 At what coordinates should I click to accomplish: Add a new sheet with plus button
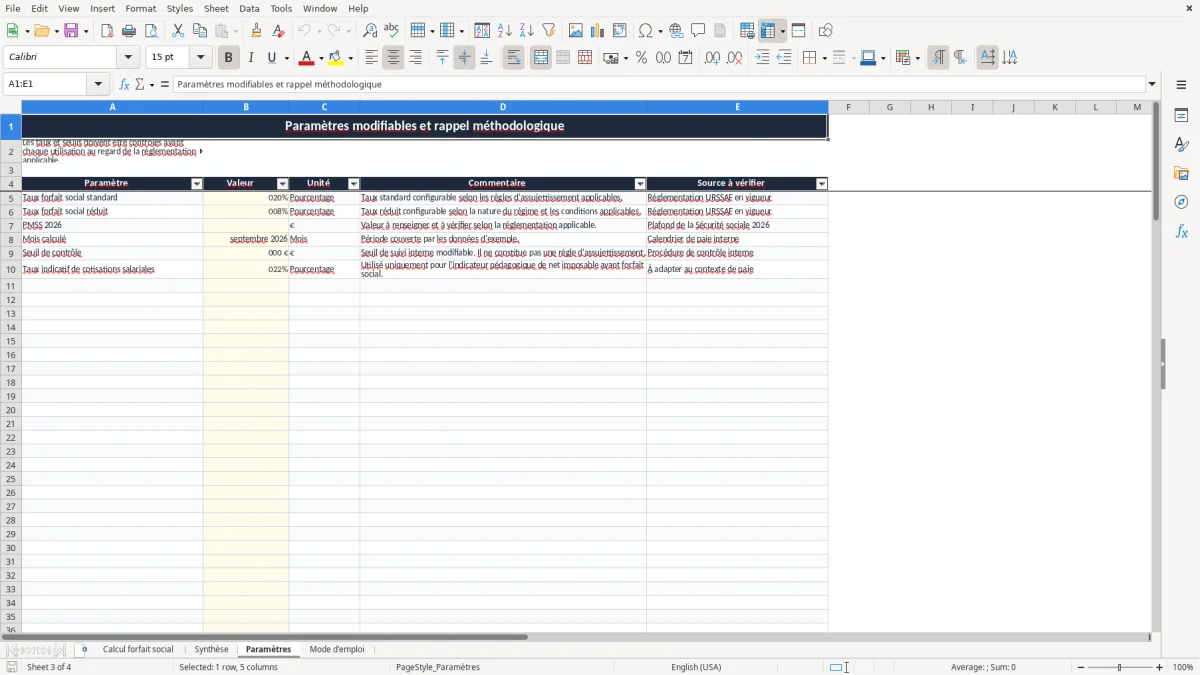click(x=84, y=650)
